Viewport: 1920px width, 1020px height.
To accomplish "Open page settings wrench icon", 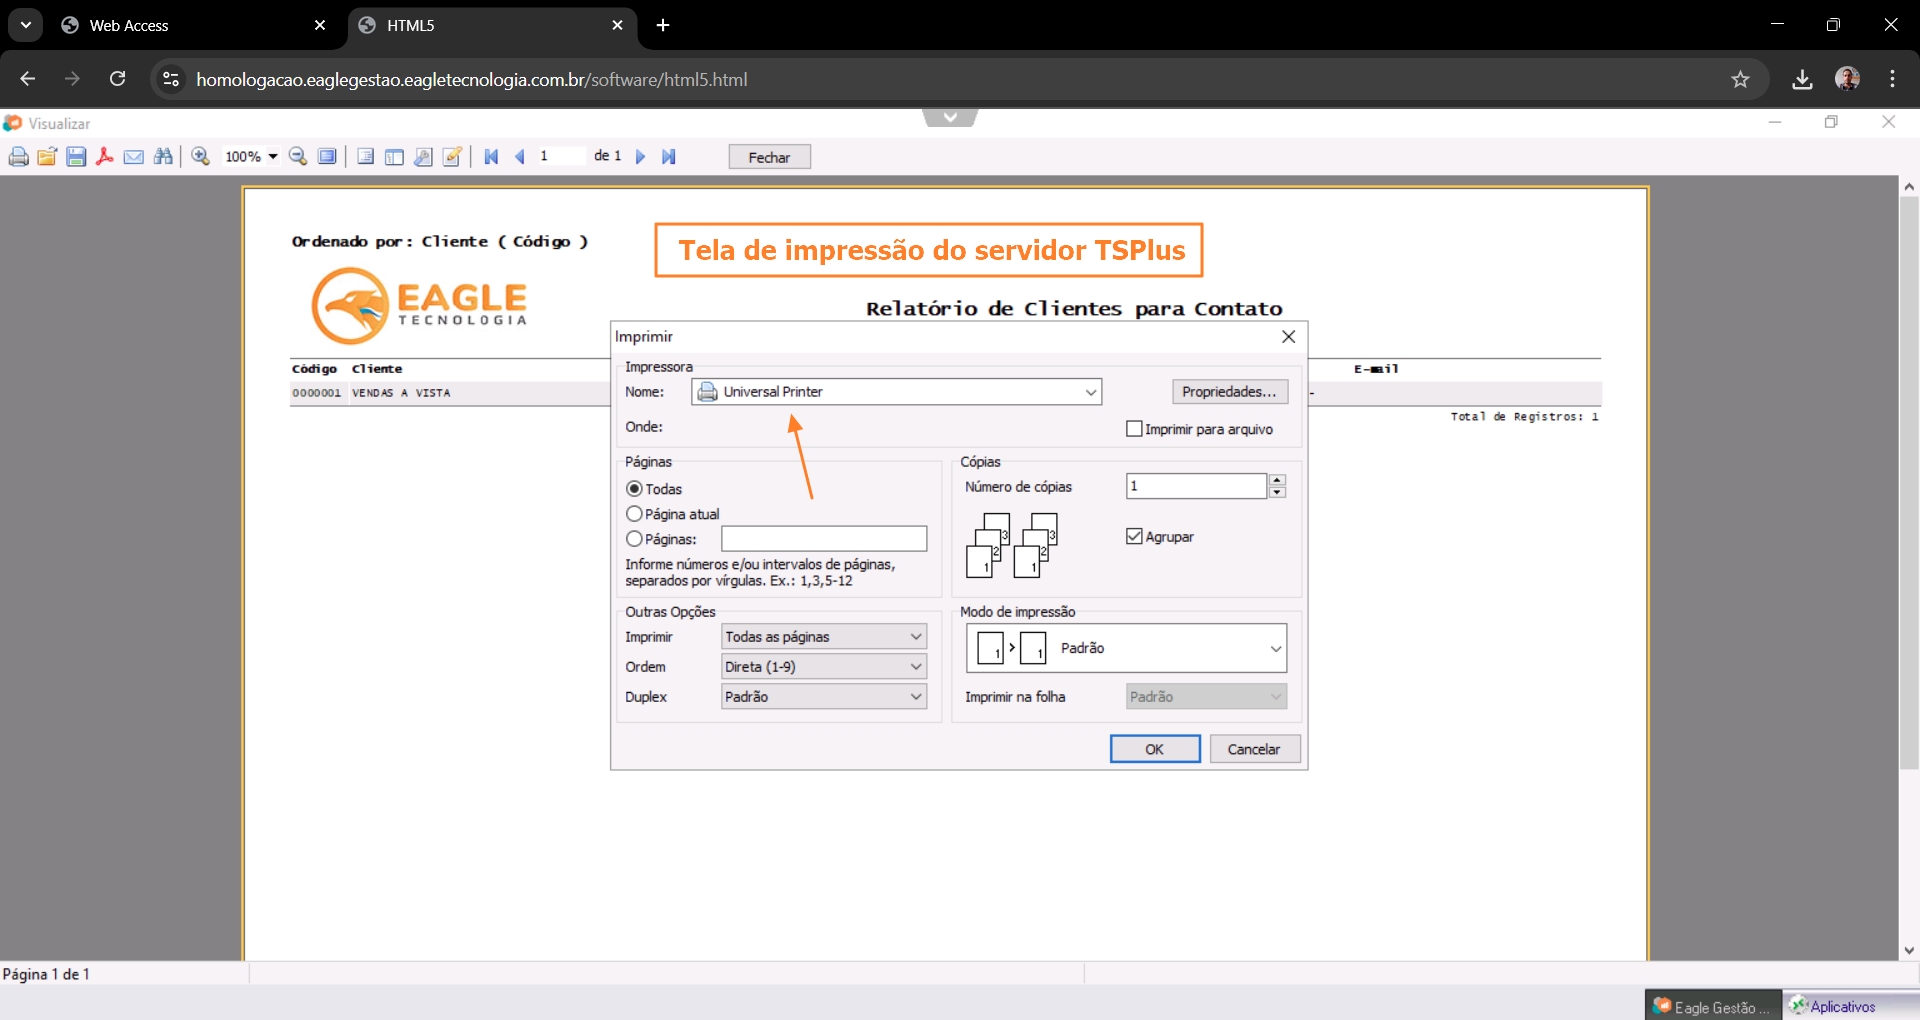I will pos(423,157).
